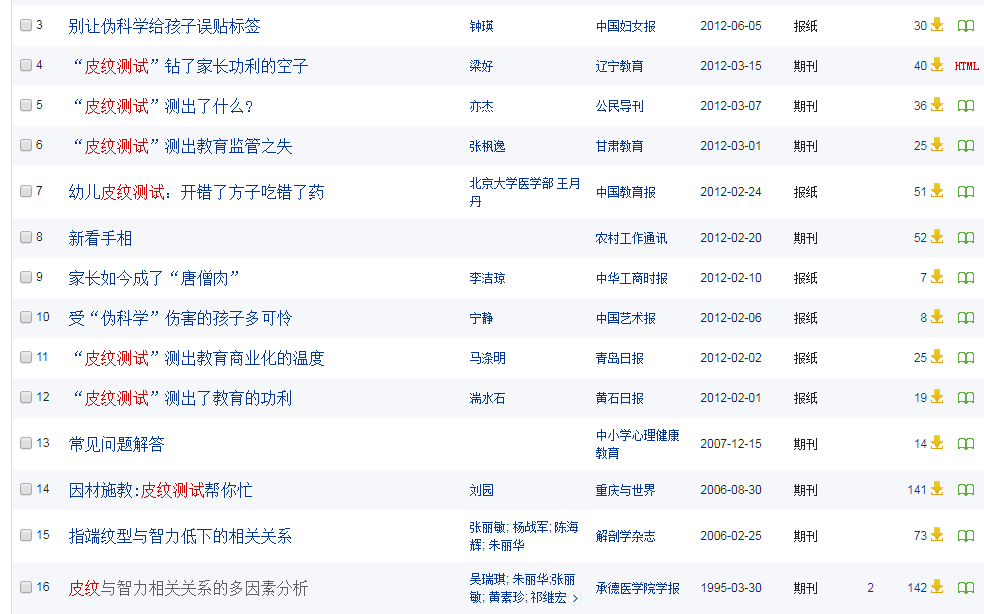Download the article in row 9

[x=937, y=277]
